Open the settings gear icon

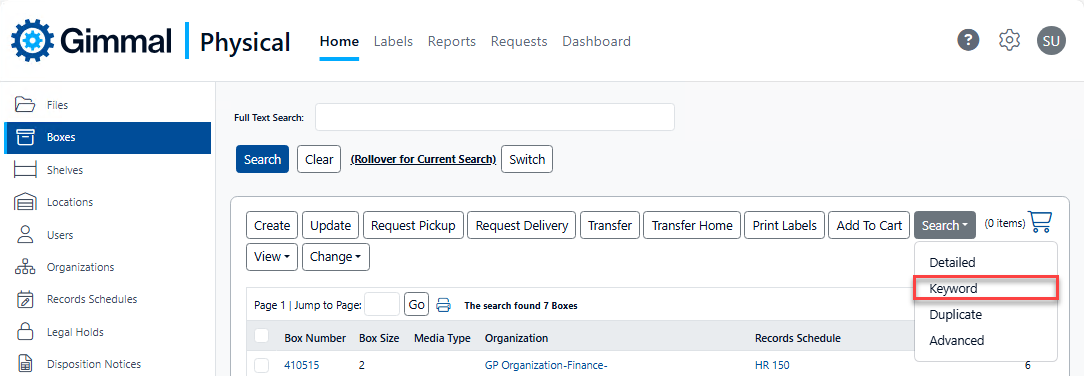1009,40
